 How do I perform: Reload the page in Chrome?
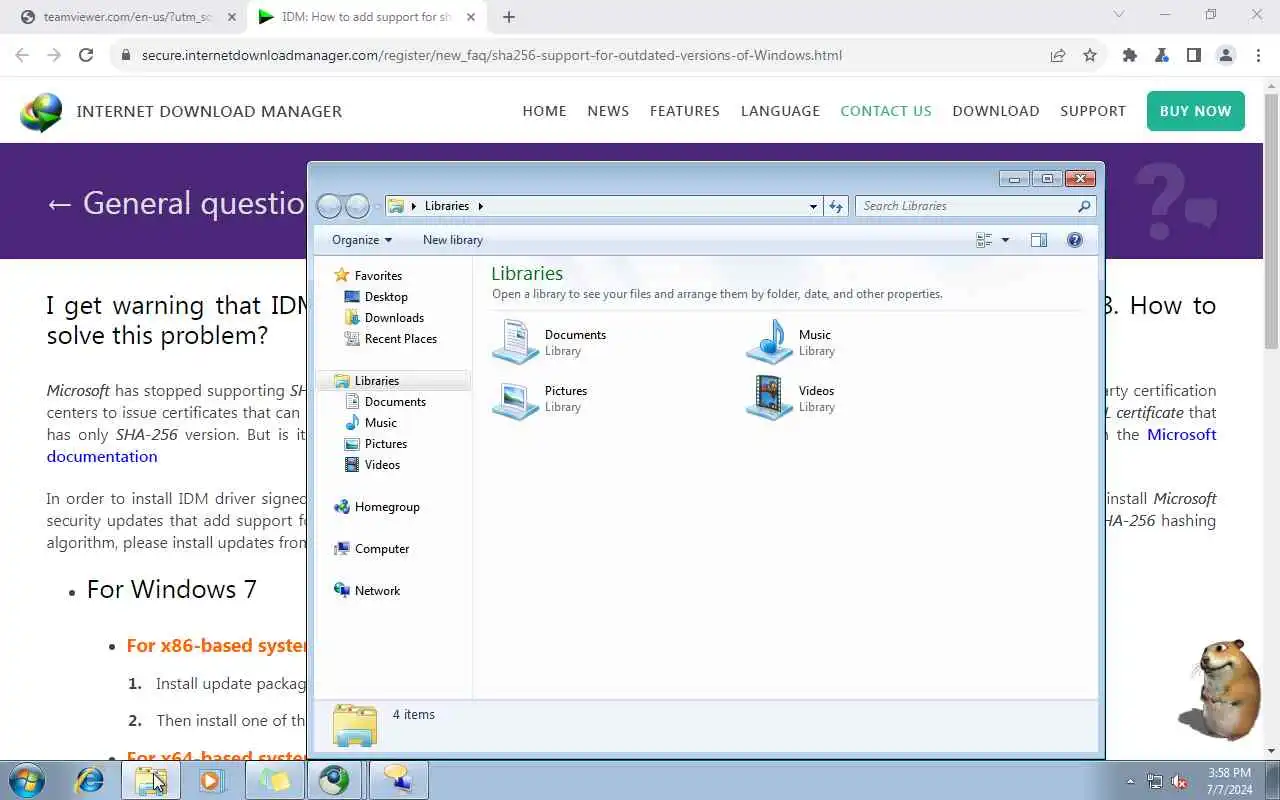click(x=86, y=55)
